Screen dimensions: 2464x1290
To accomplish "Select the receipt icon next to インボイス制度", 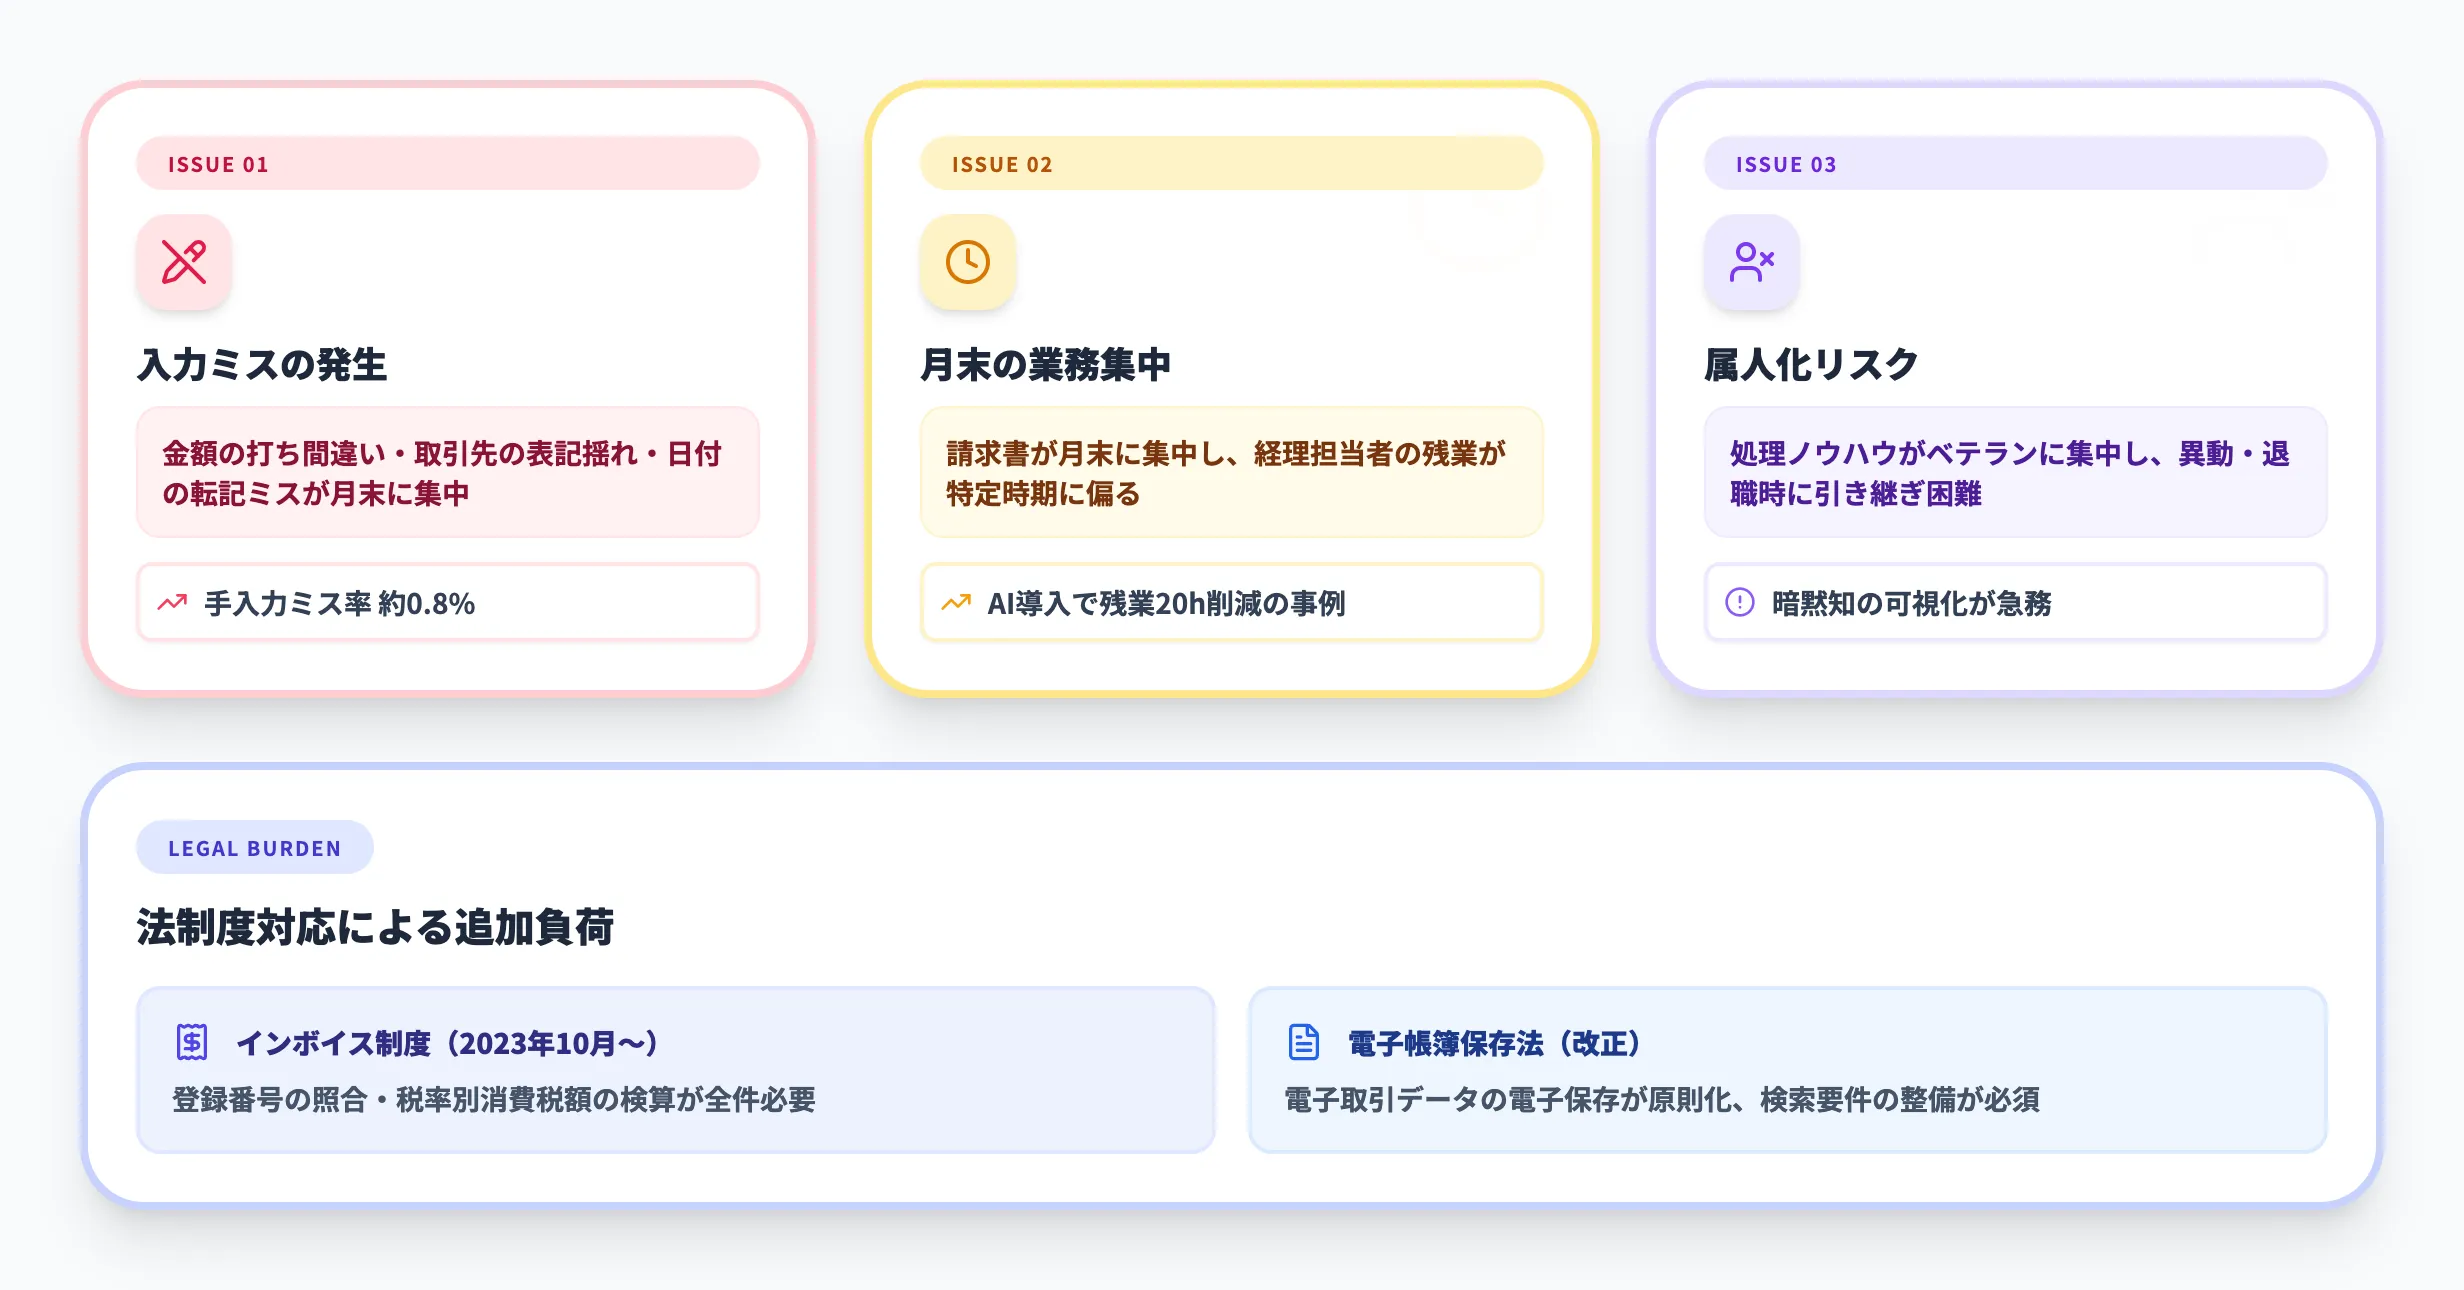I will coord(191,1042).
